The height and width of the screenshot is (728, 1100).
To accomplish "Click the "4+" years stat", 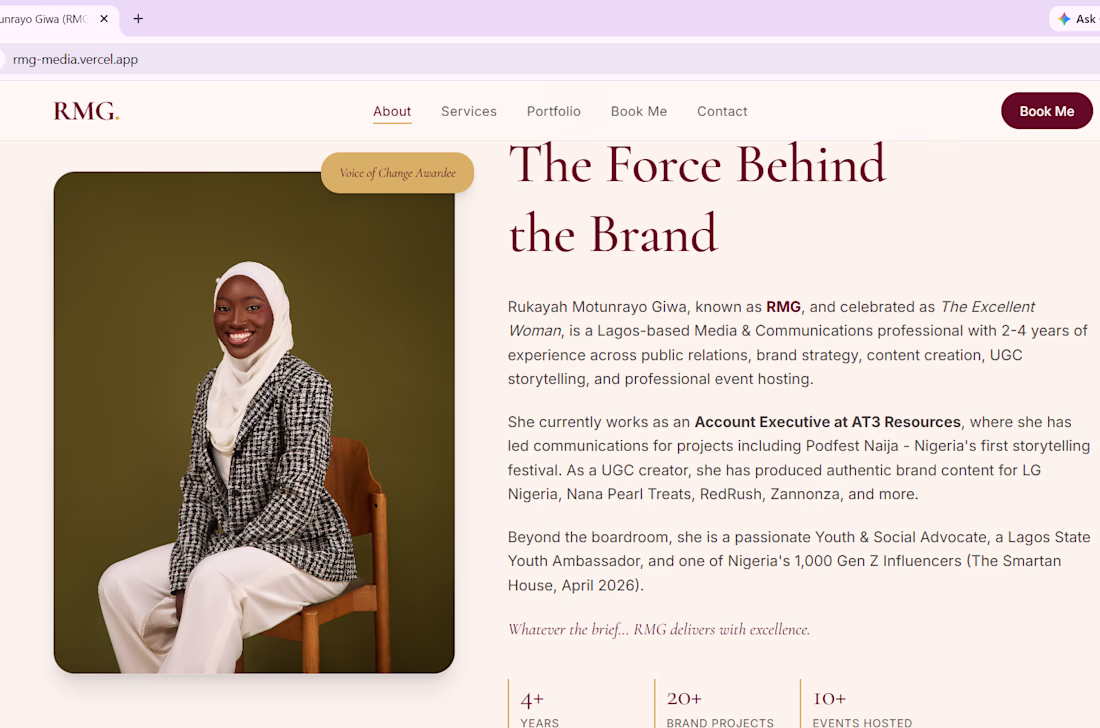I will click(x=532, y=699).
